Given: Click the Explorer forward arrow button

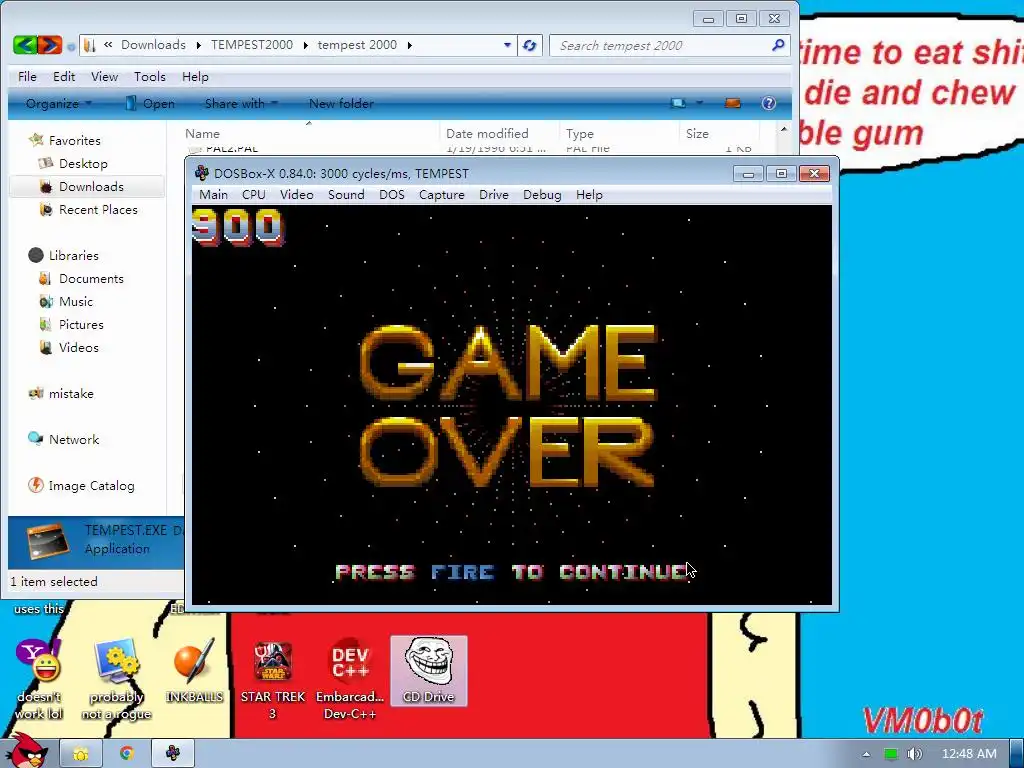Looking at the screenshot, I should [x=50, y=45].
